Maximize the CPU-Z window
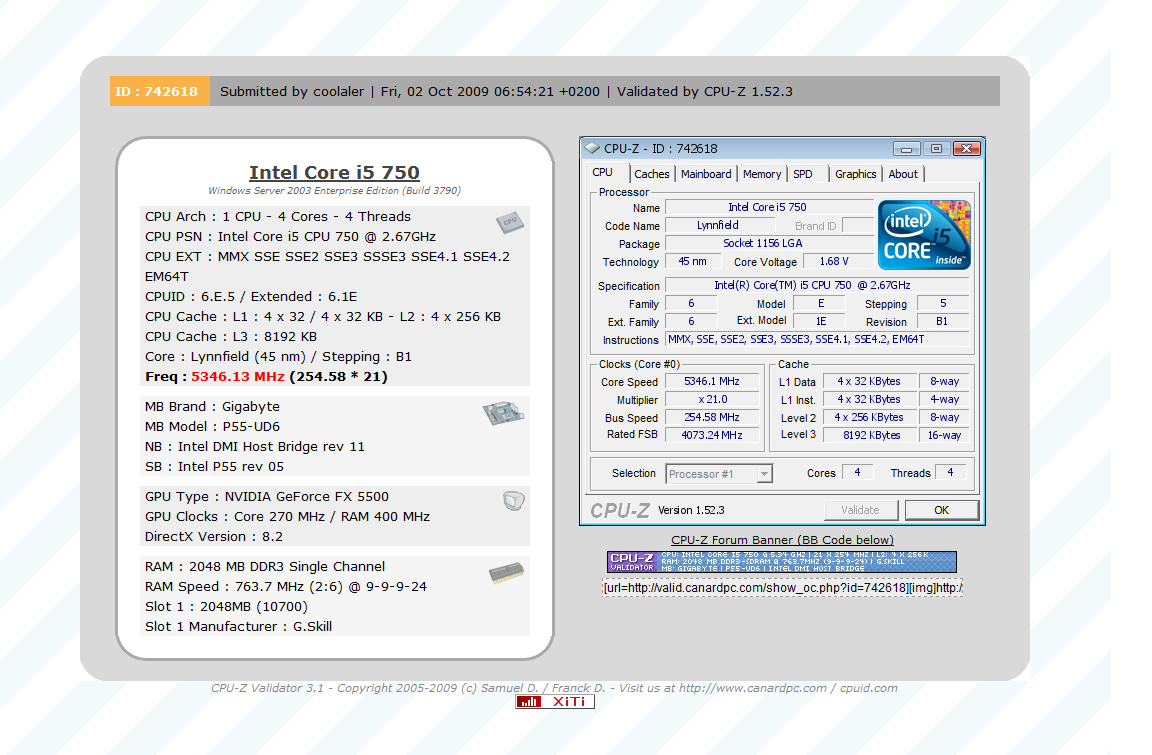Screen dimensions: 1152x755 click(936, 149)
